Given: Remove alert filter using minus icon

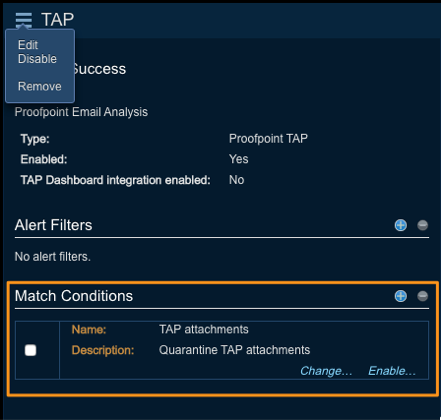Looking at the screenshot, I should pyautogui.click(x=423, y=225).
